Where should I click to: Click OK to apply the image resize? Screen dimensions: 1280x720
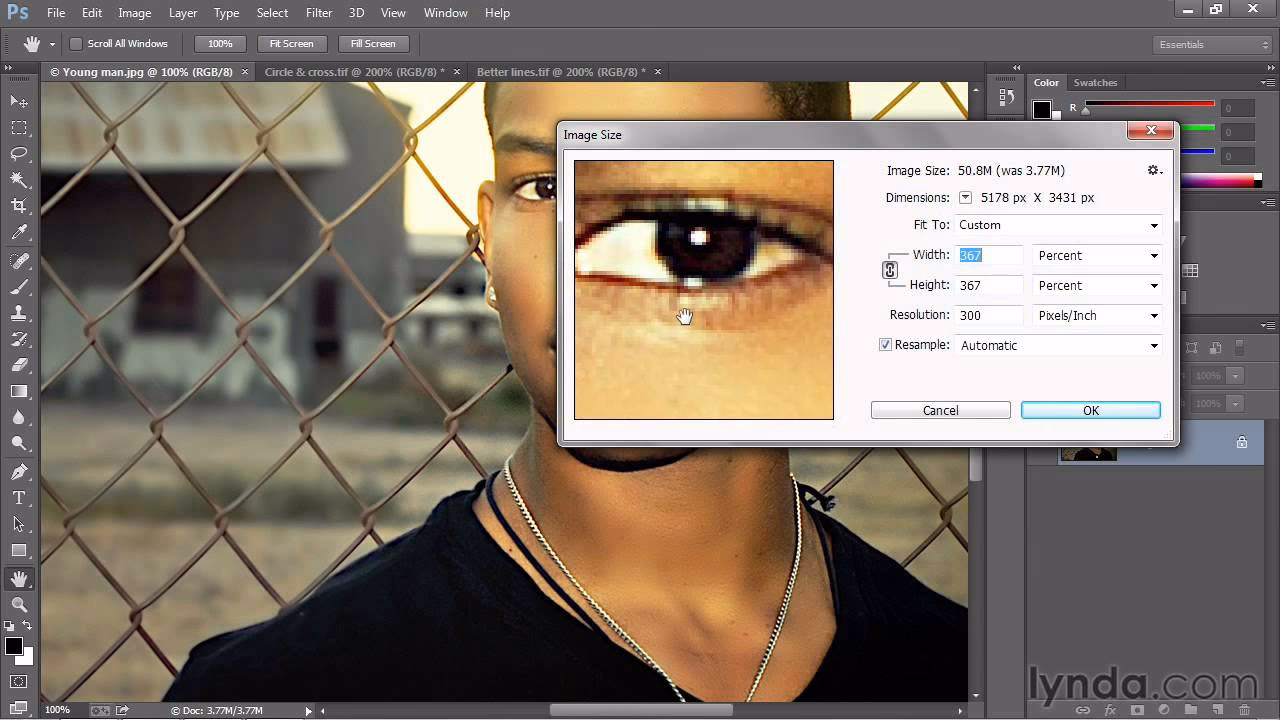coord(1090,410)
